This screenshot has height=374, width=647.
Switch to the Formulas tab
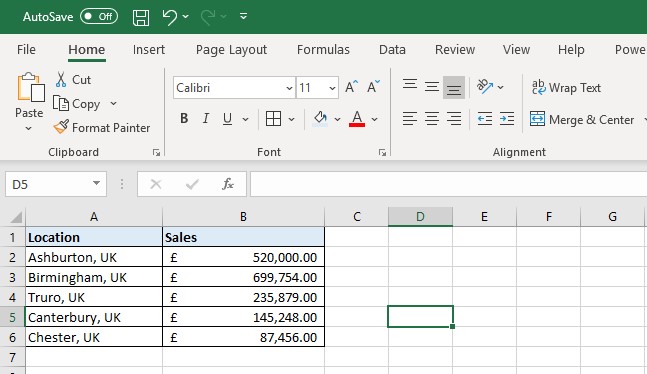tap(323, 50)
